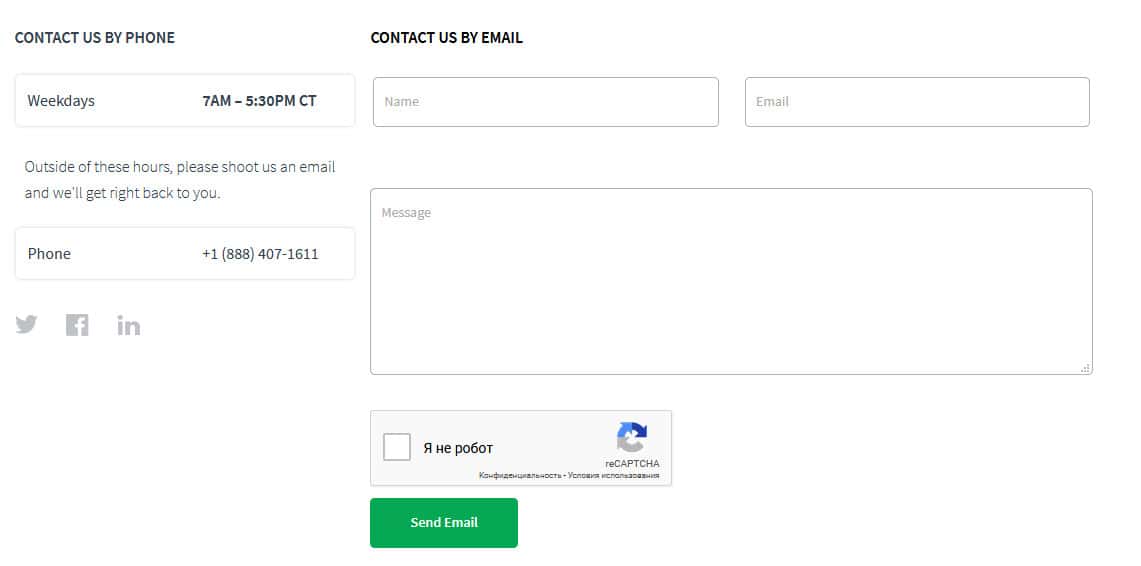Check the "Я не робот" checkbox
1141x566 pixels.
[397, 447]
